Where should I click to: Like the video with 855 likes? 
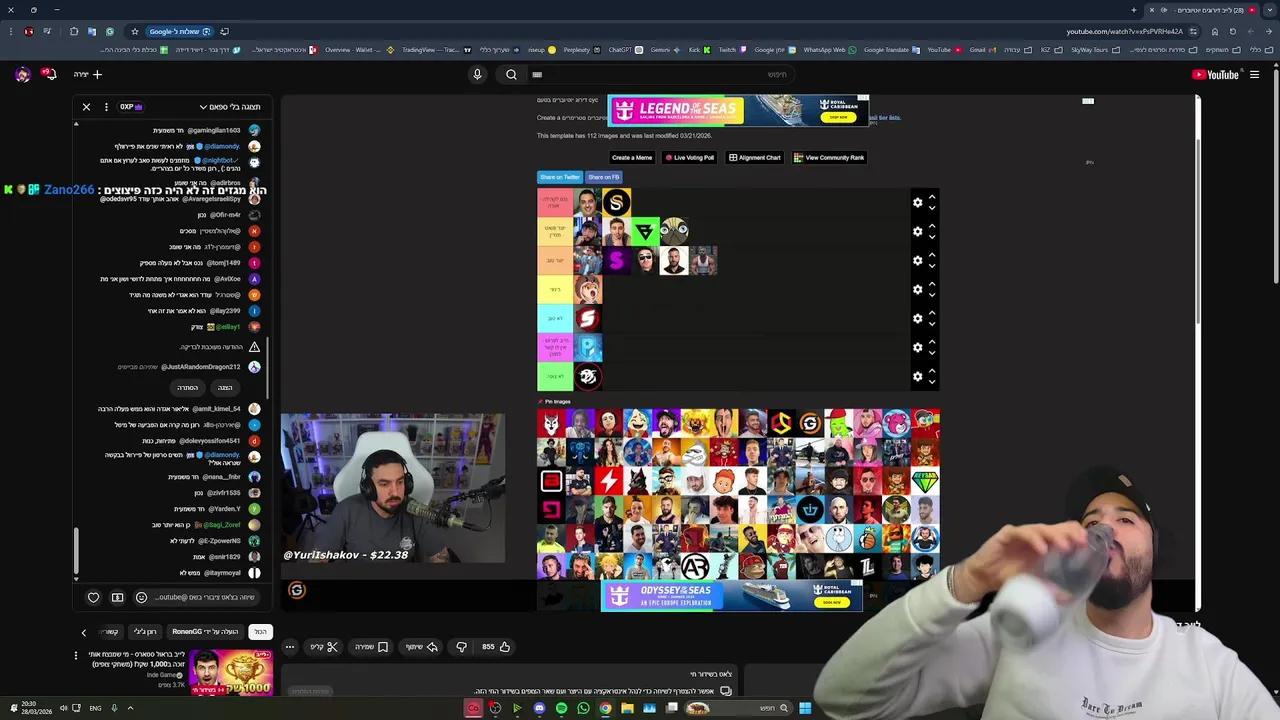(497, 647)
